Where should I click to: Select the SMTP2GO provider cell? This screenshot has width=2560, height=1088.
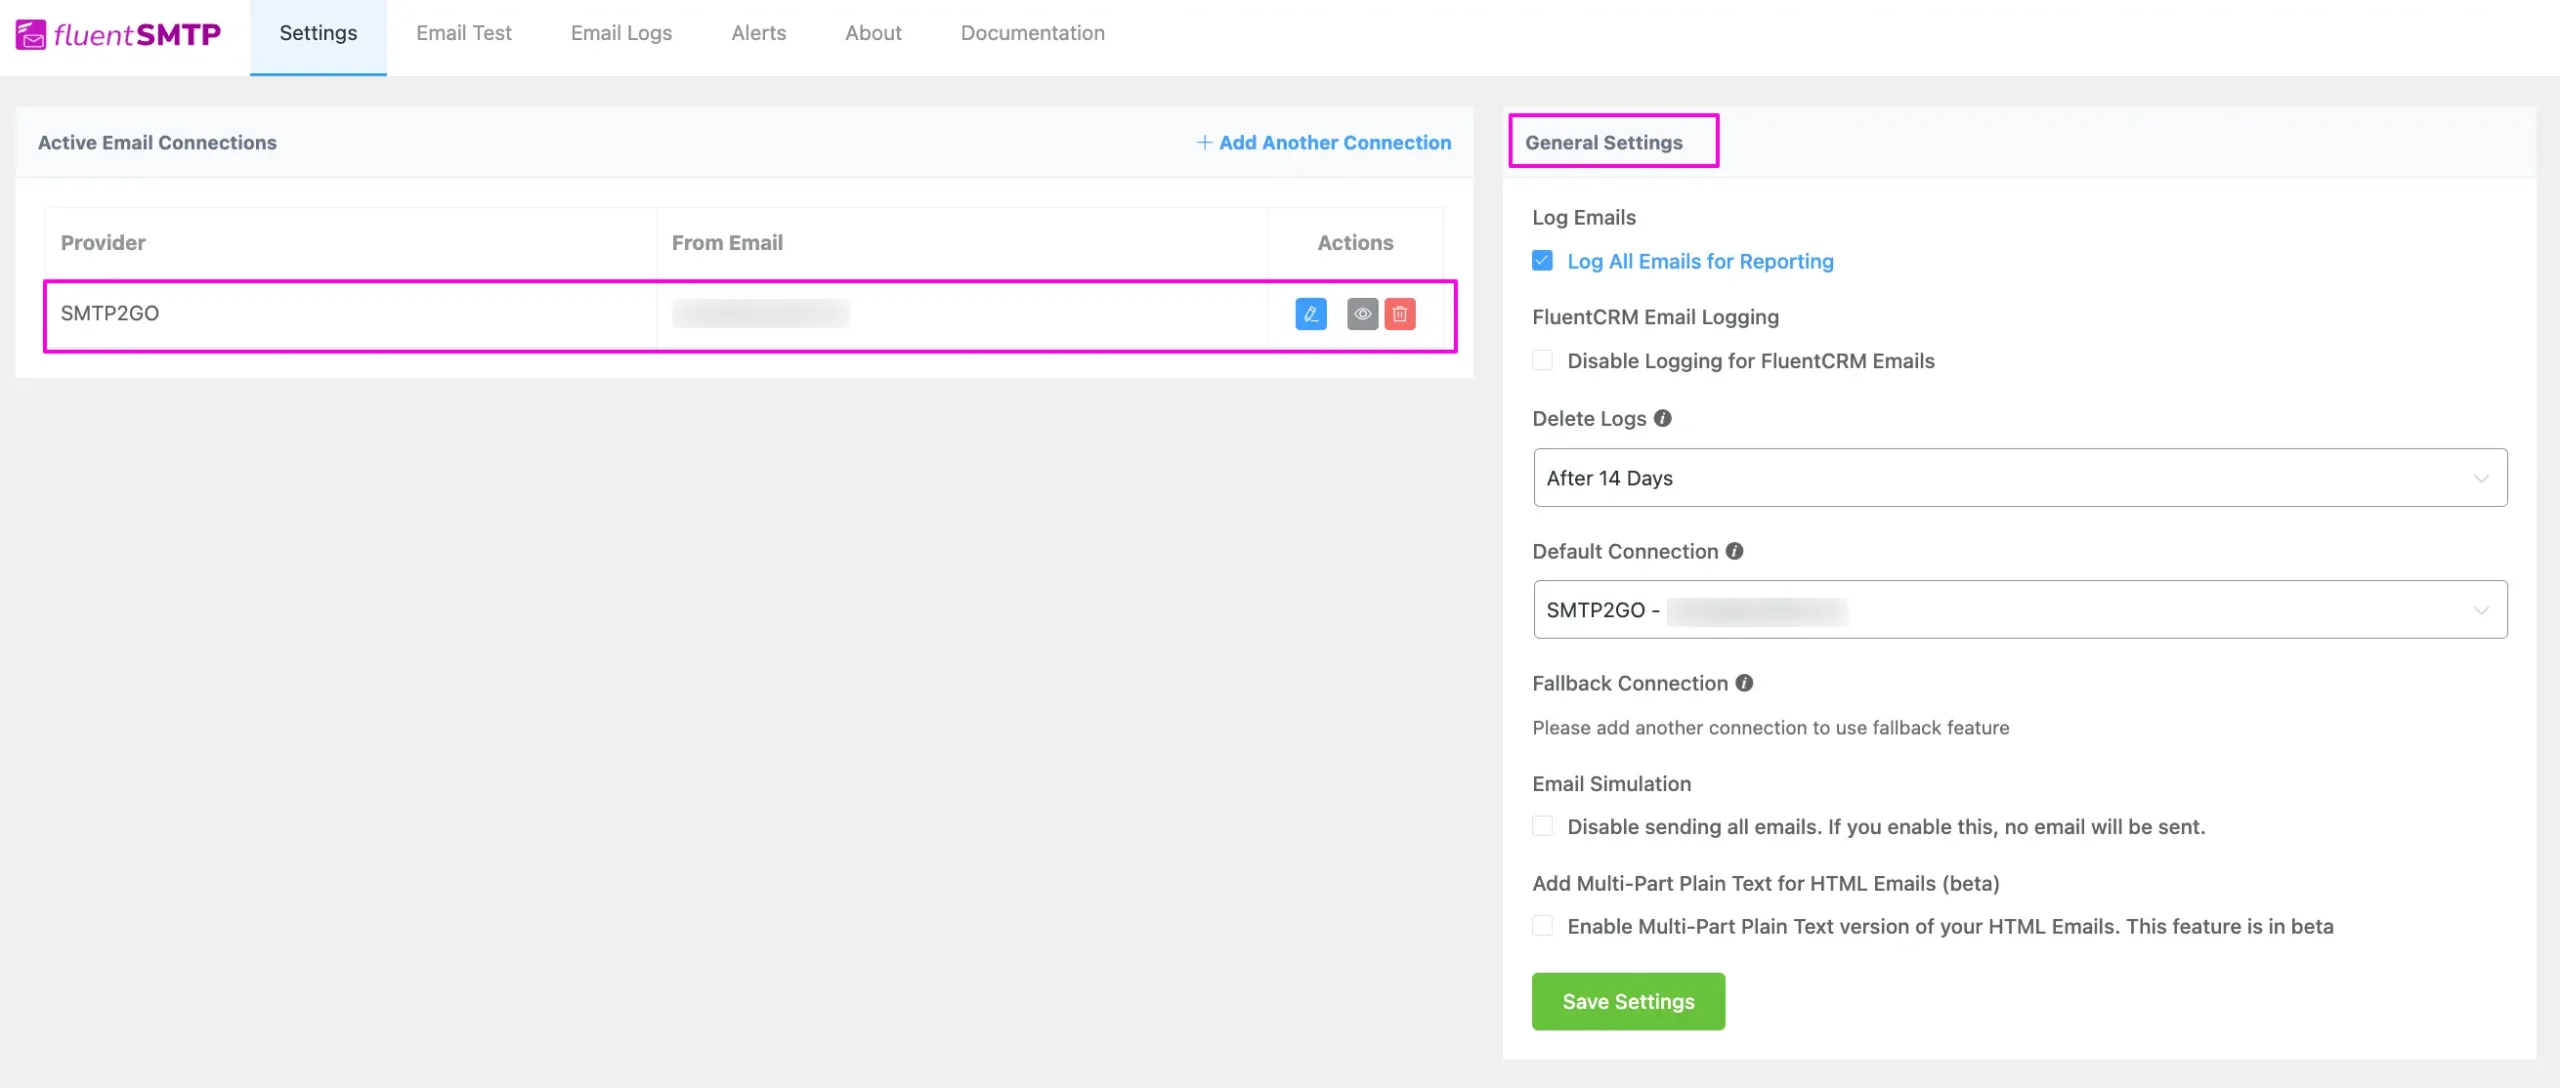pos(350,314)
